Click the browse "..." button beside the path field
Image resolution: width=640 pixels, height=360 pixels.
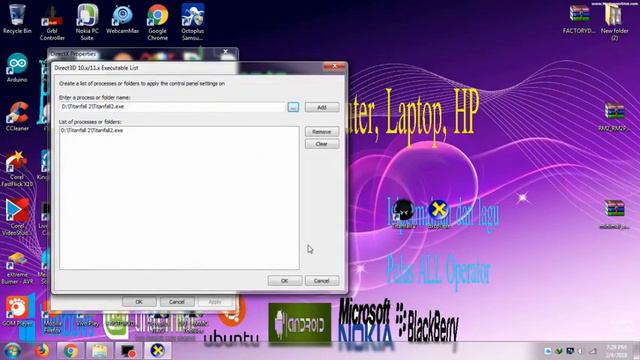(x=293, y=107)
